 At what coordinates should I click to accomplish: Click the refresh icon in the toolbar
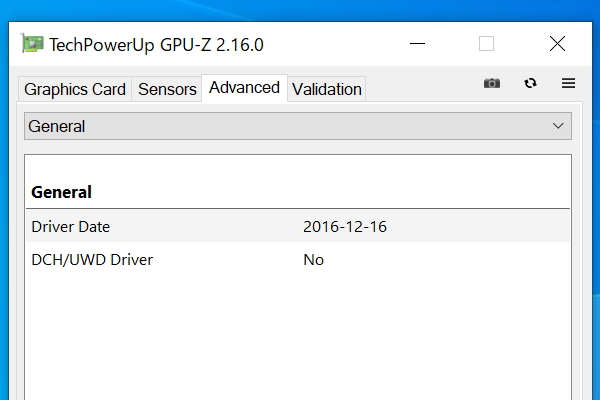(530, 83)
